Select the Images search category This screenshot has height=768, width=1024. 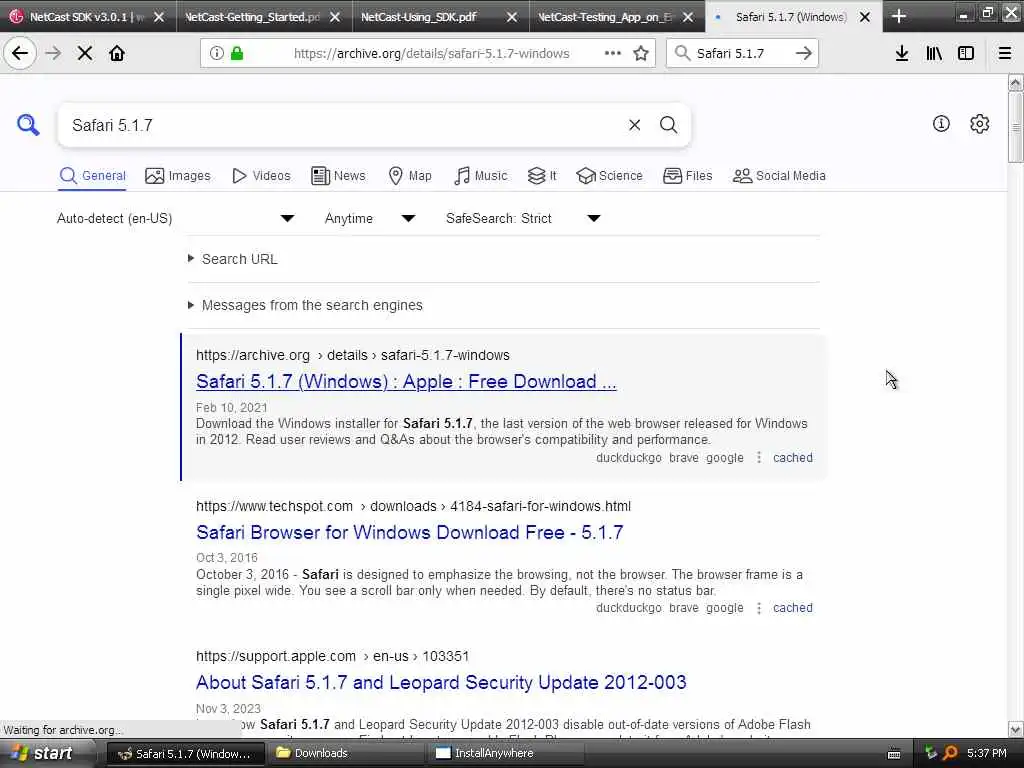(x=178, y=176)
